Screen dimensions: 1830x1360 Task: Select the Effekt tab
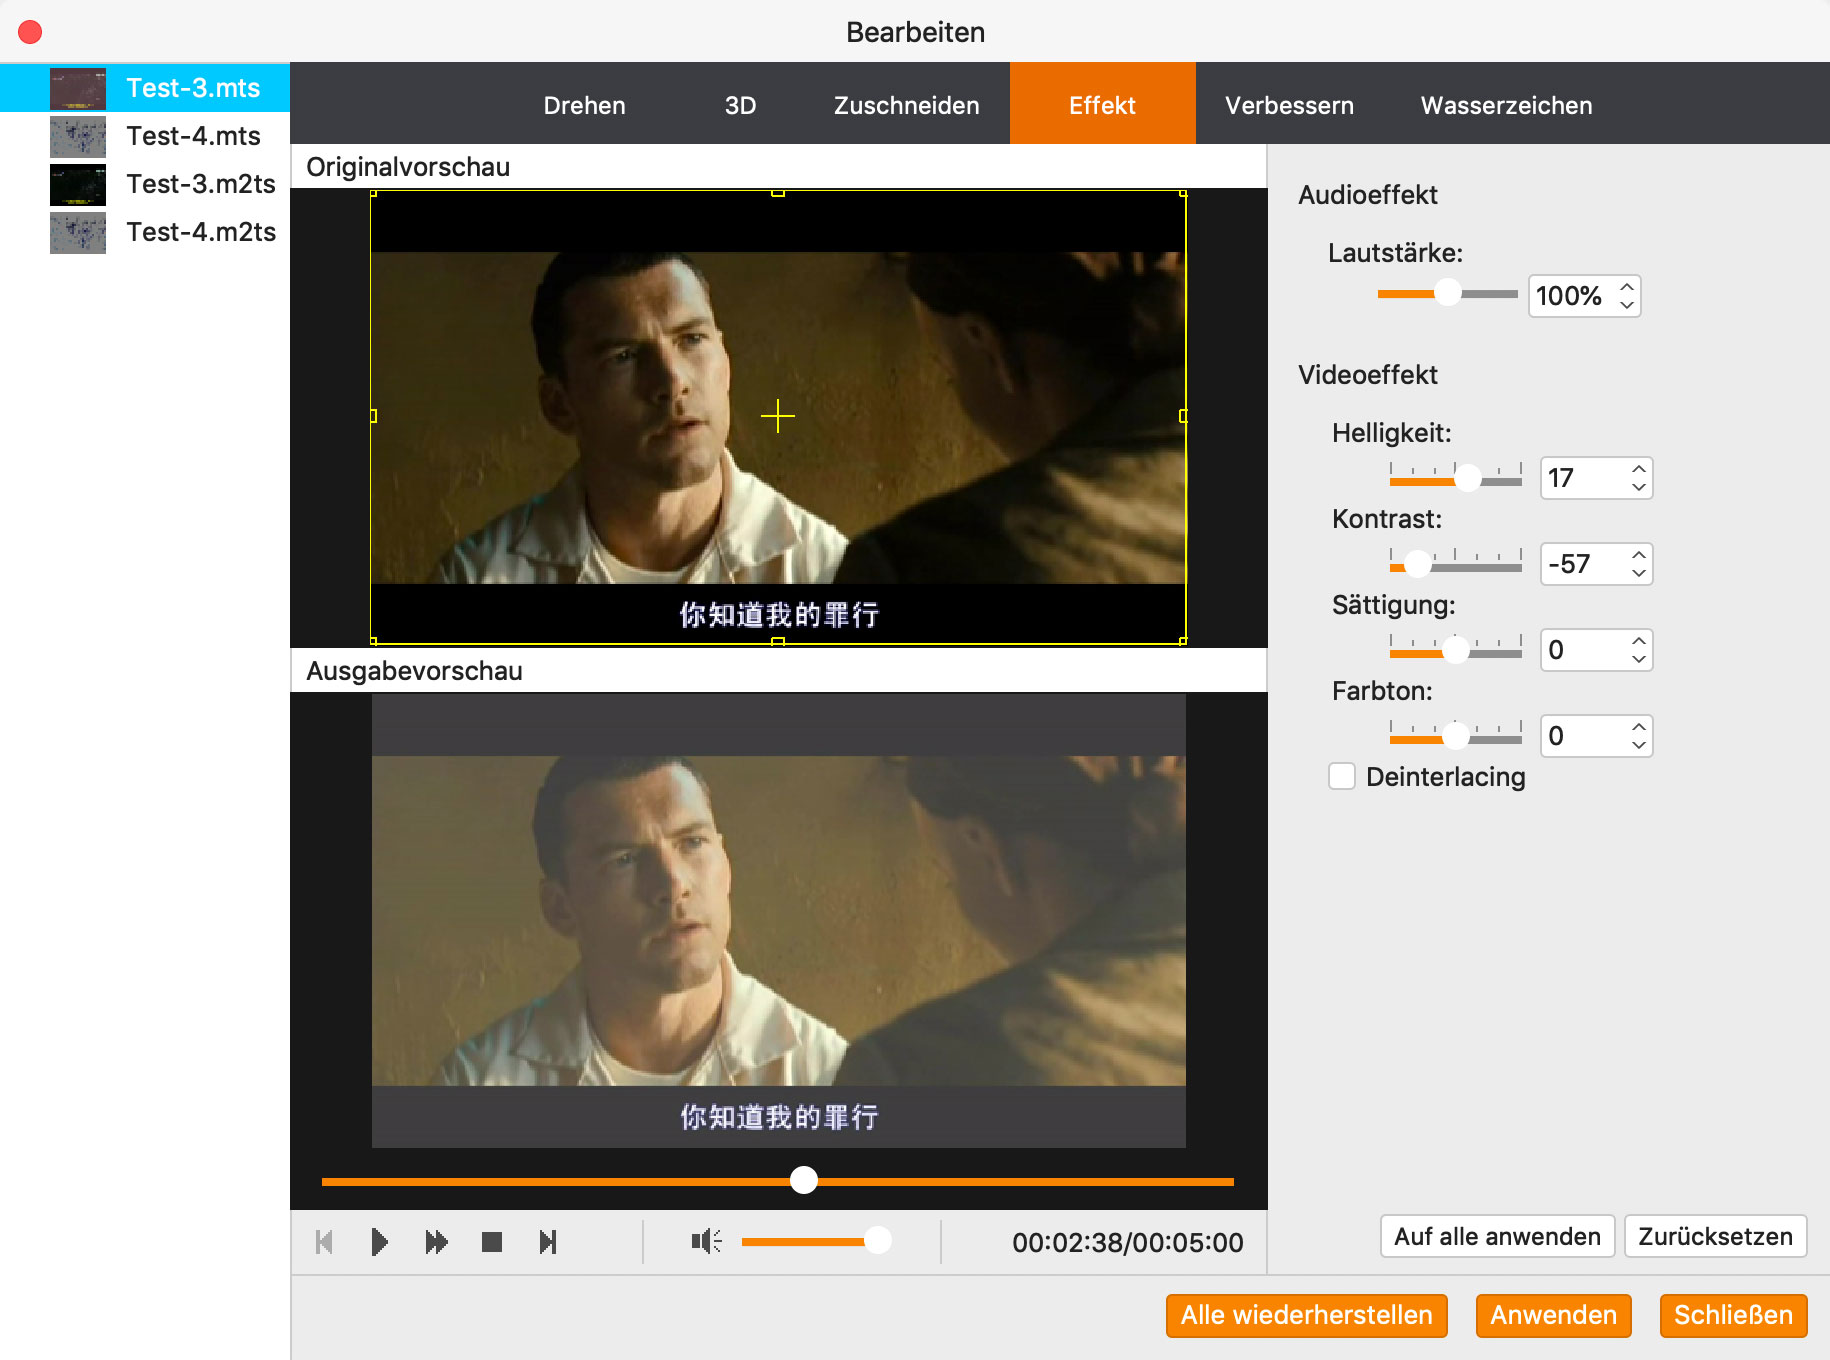(1102, 104)
